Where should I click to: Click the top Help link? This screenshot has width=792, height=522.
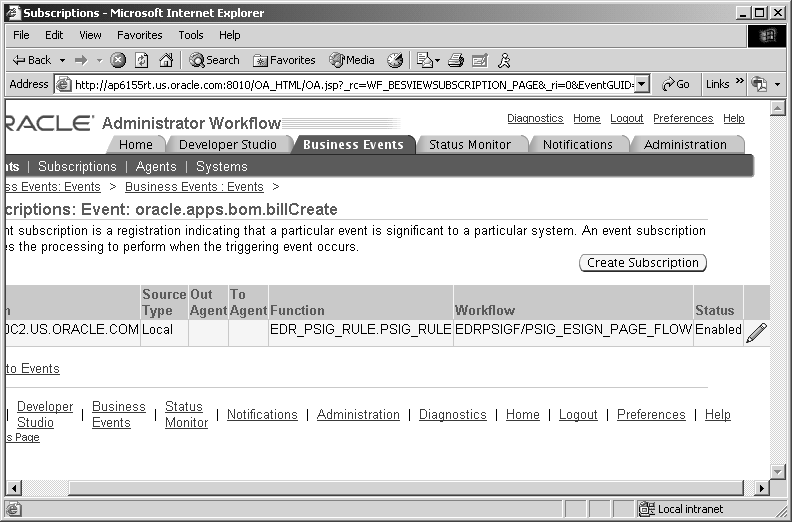[734, 118]
